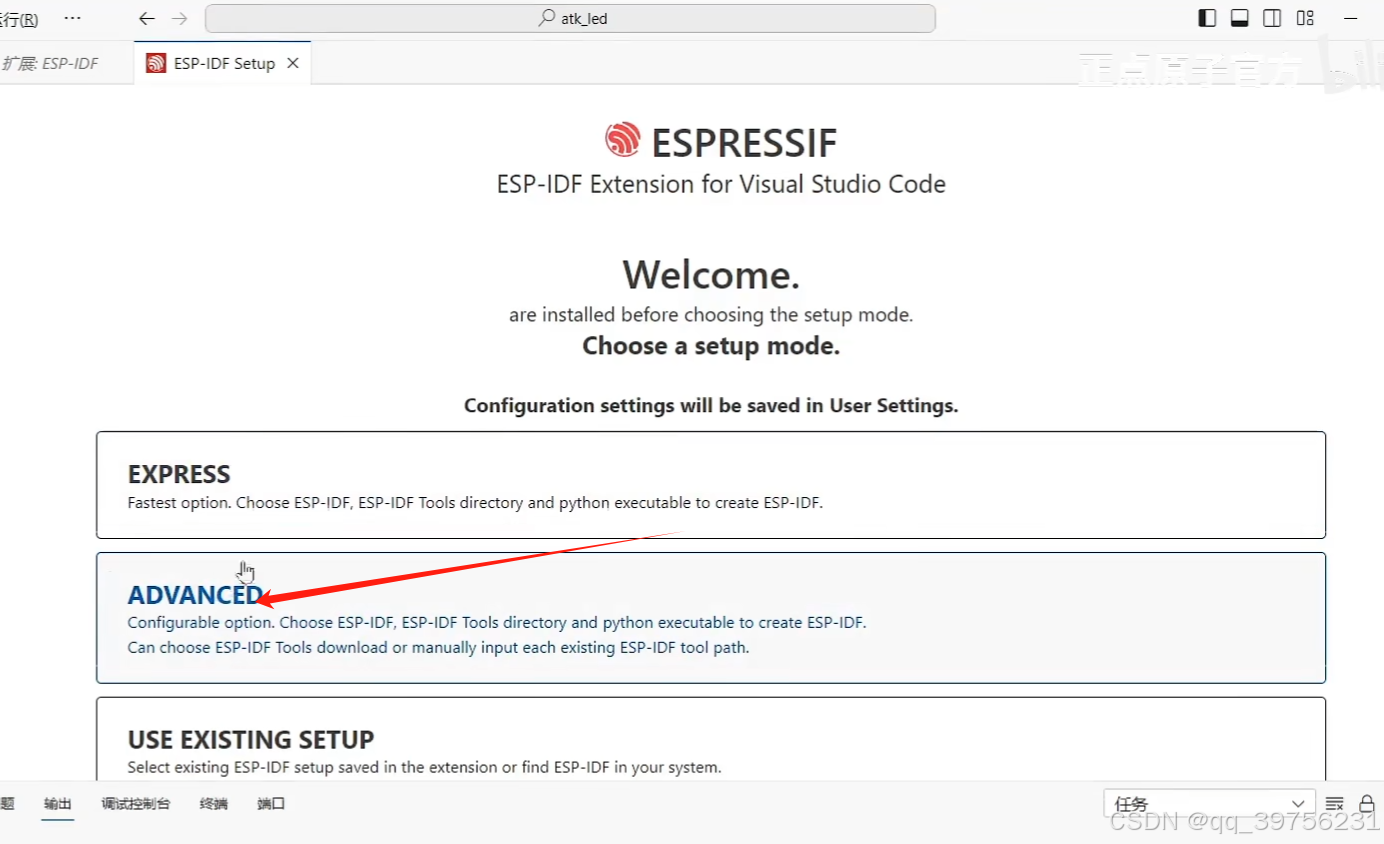Clear the output panel content
The height and width of the screenshot is (844, 1384).
[1334, 803]
